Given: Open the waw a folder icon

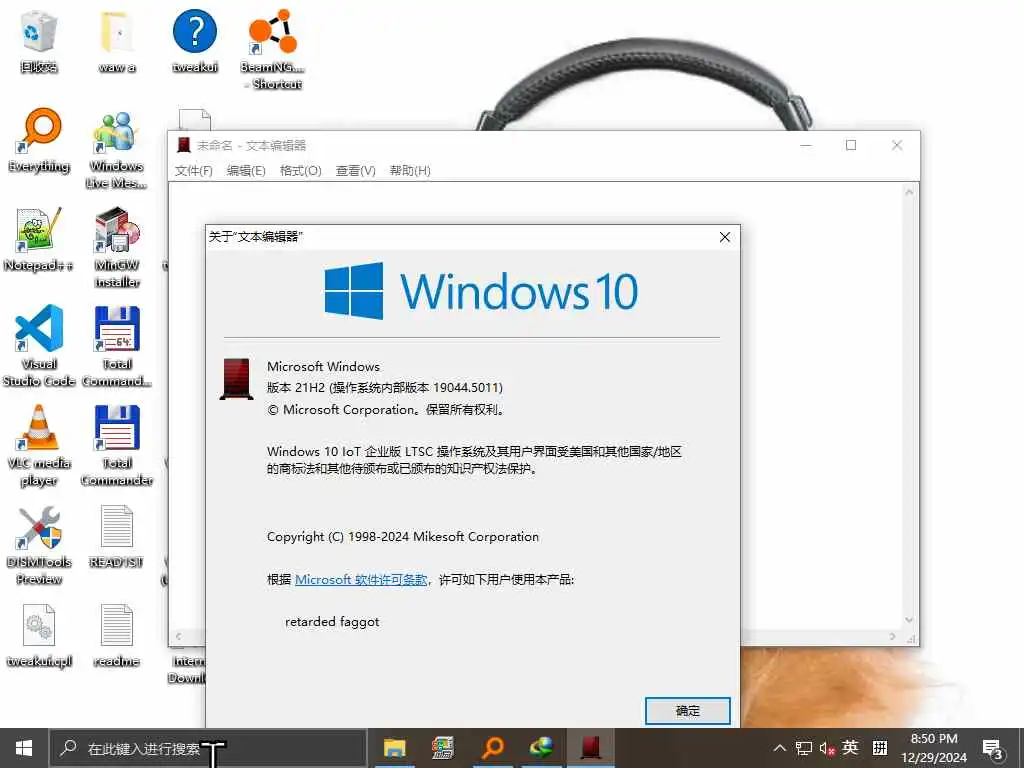Looking at the screenshot, I should point(117,42).
